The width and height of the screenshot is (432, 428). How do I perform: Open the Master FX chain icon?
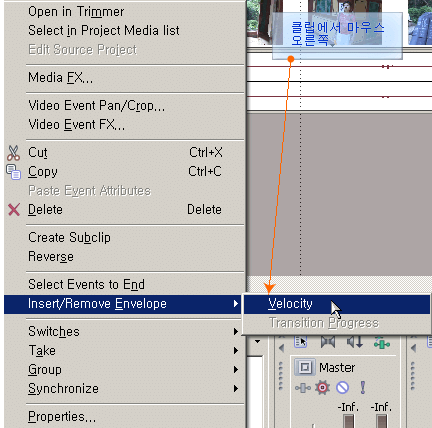pos(302,388)
